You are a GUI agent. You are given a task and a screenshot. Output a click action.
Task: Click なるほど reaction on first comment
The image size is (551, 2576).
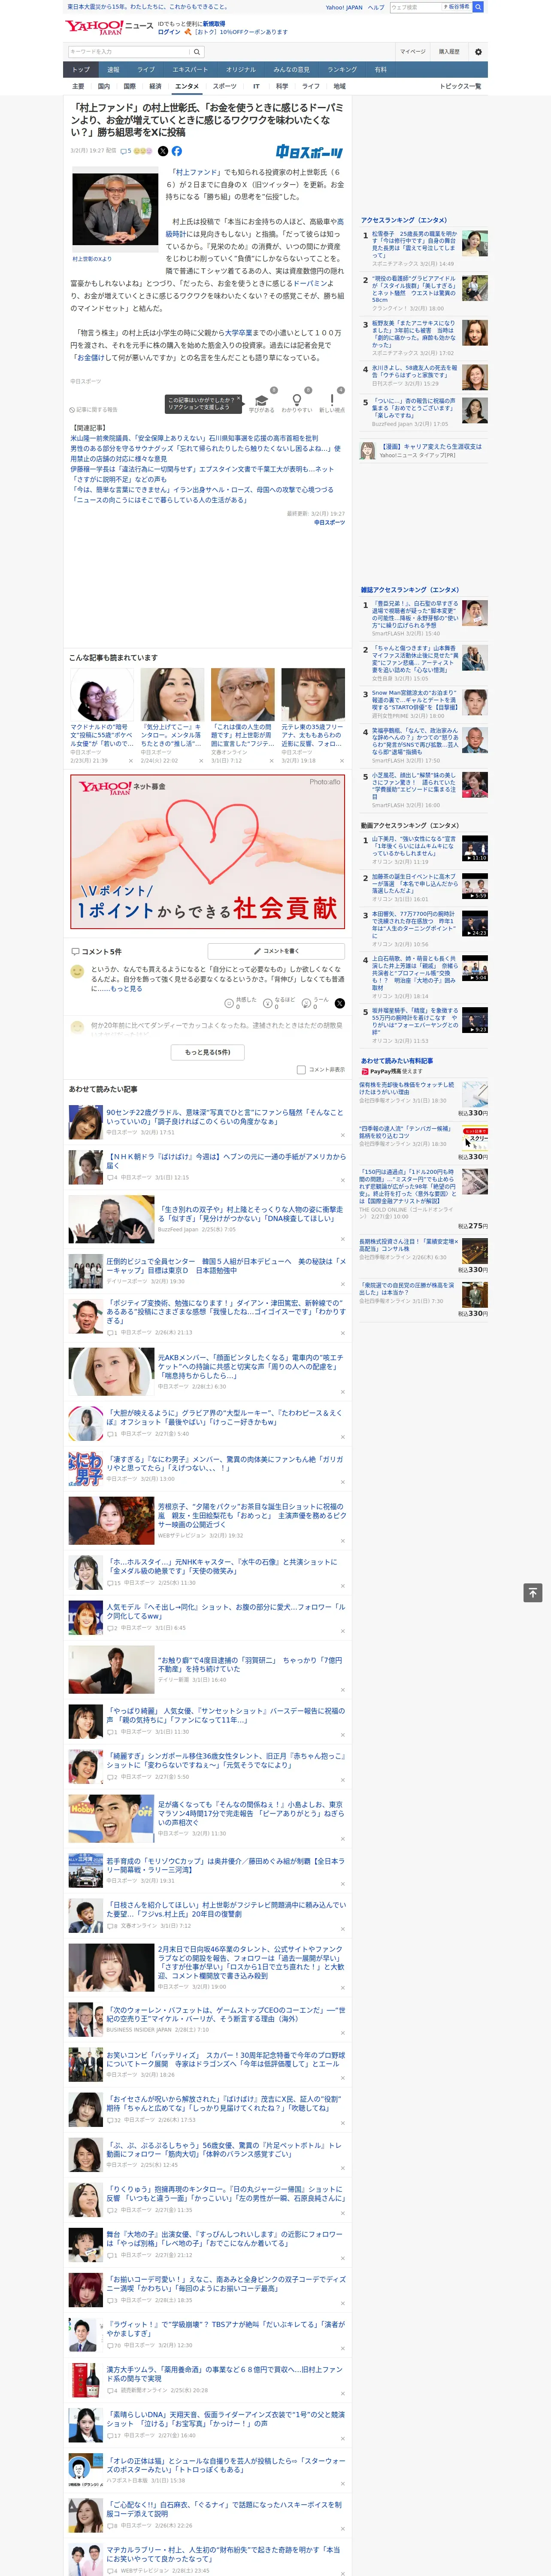point(280,1003)
